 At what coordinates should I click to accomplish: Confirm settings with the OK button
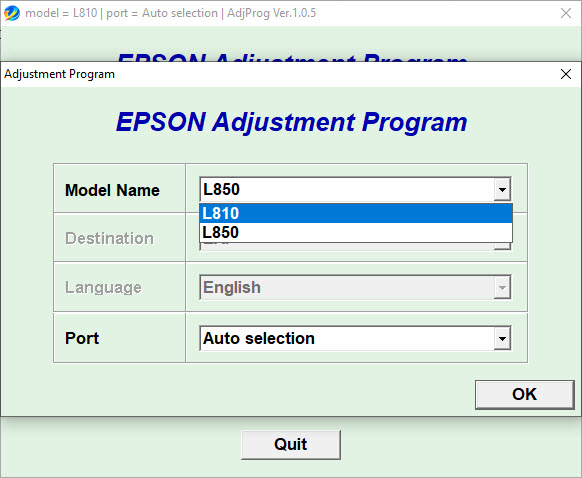click(x=524, y=394)
